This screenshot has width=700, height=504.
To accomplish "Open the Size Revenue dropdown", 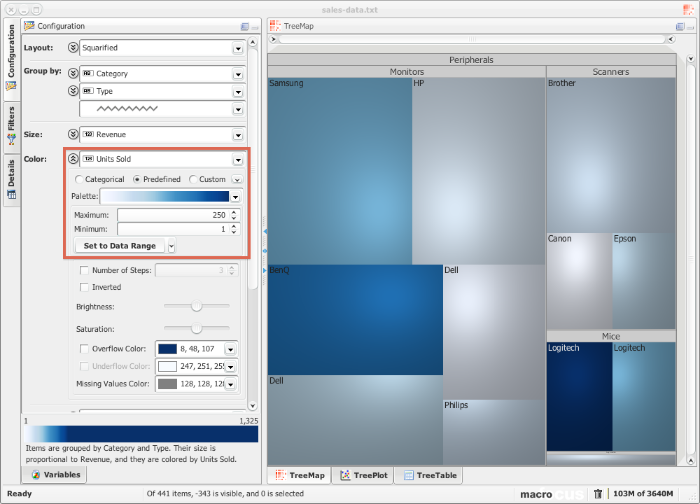I will tap(238, 134).
